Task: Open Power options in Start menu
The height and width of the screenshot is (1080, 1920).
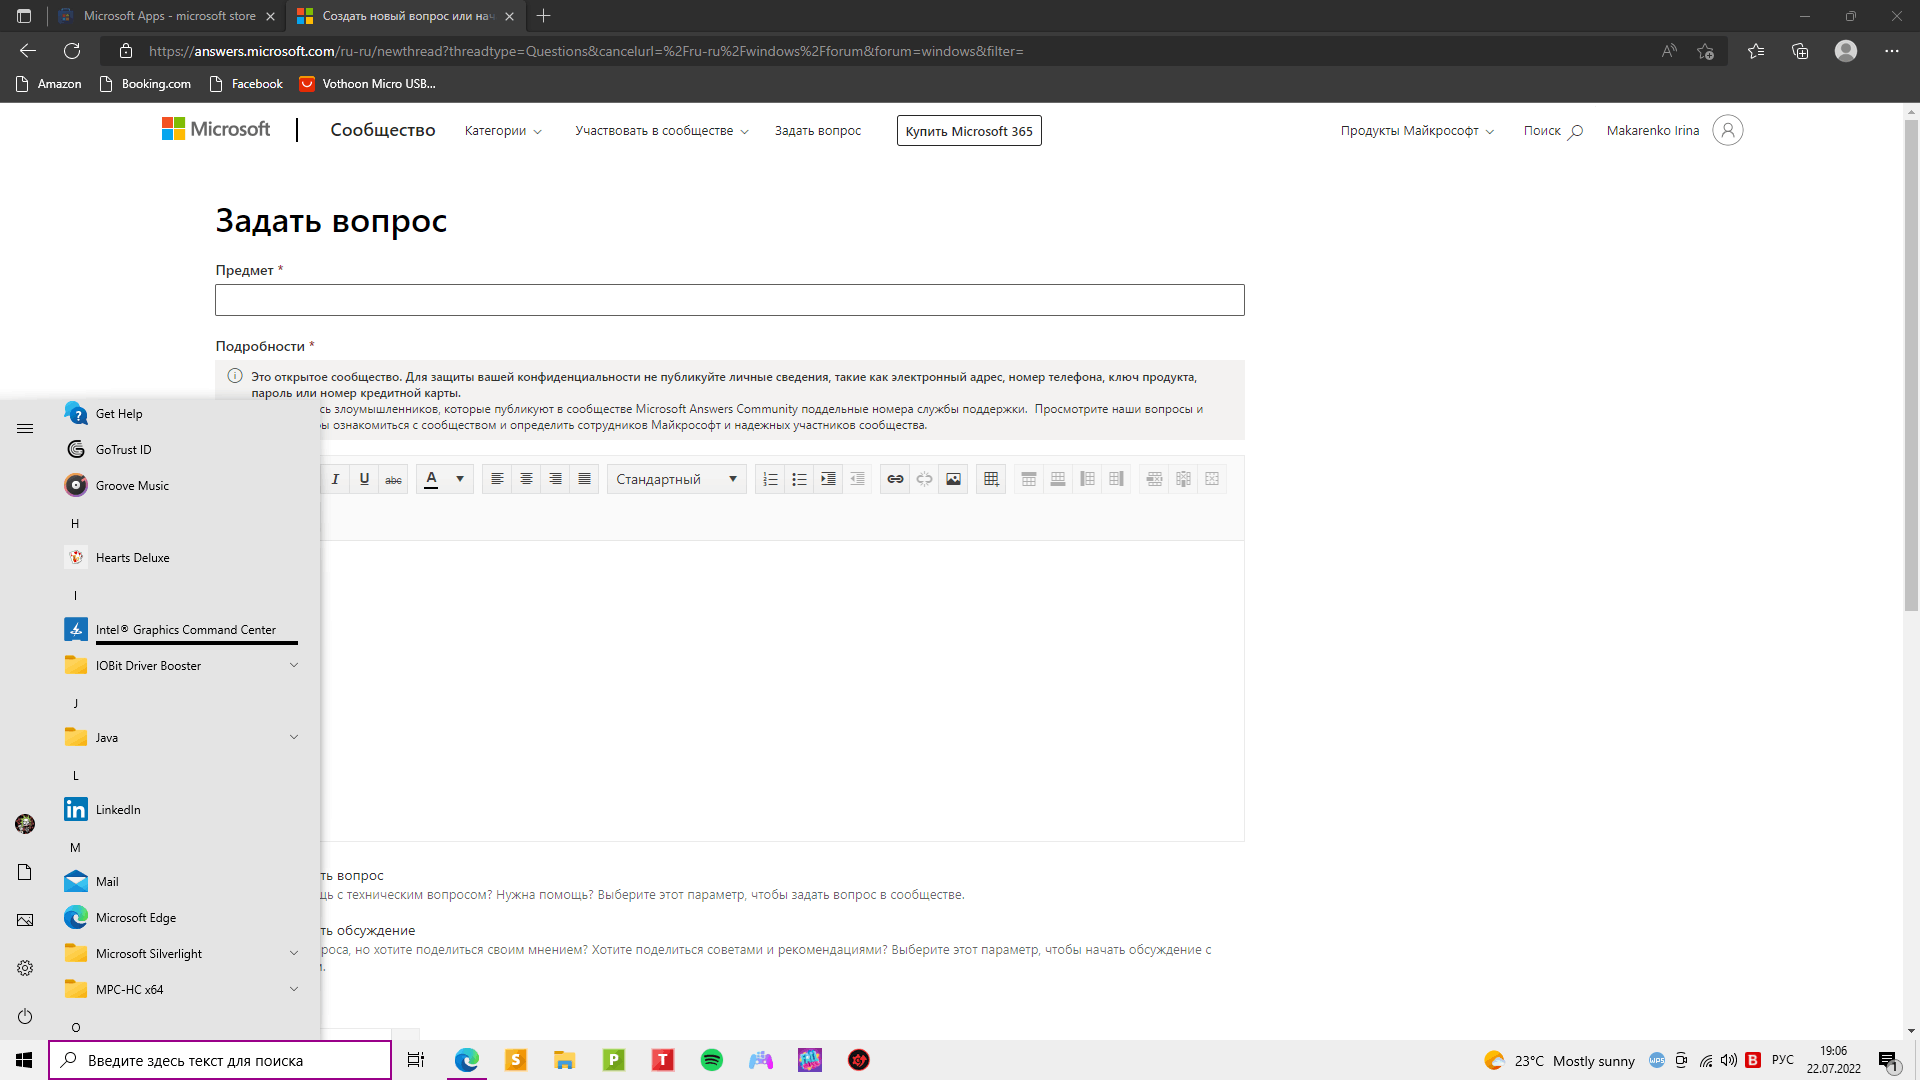Action: click(25, 1016)
